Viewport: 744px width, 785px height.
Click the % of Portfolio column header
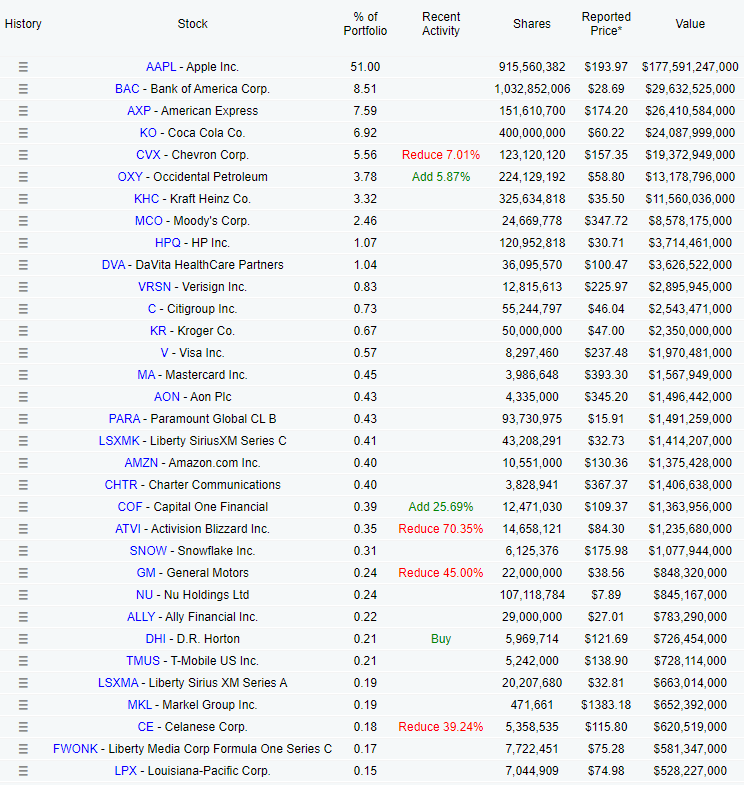(365, 24)
